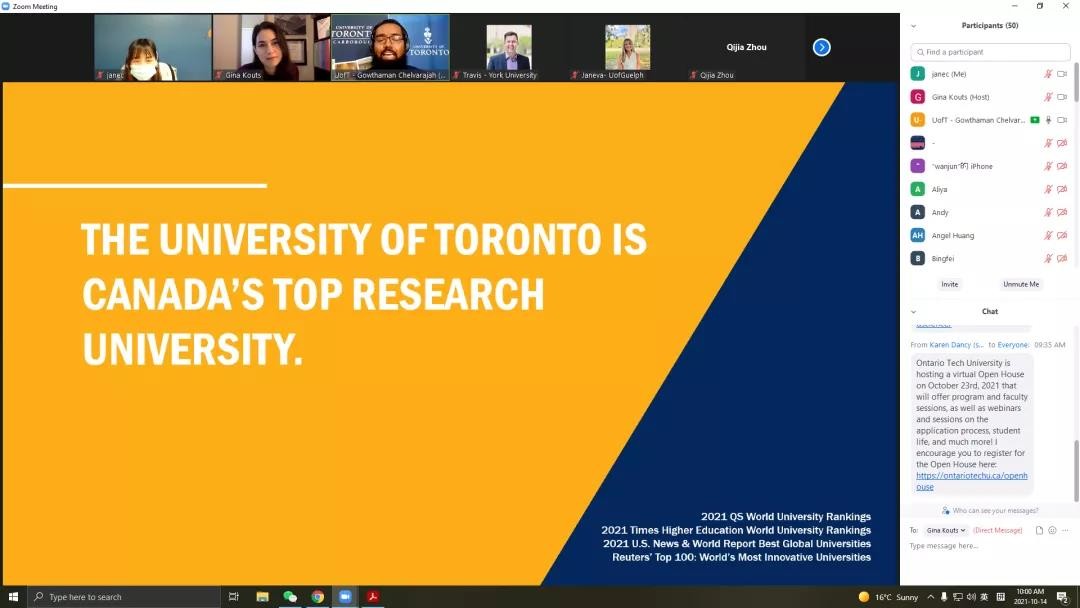Click the Who can see your messages icon

946,510
